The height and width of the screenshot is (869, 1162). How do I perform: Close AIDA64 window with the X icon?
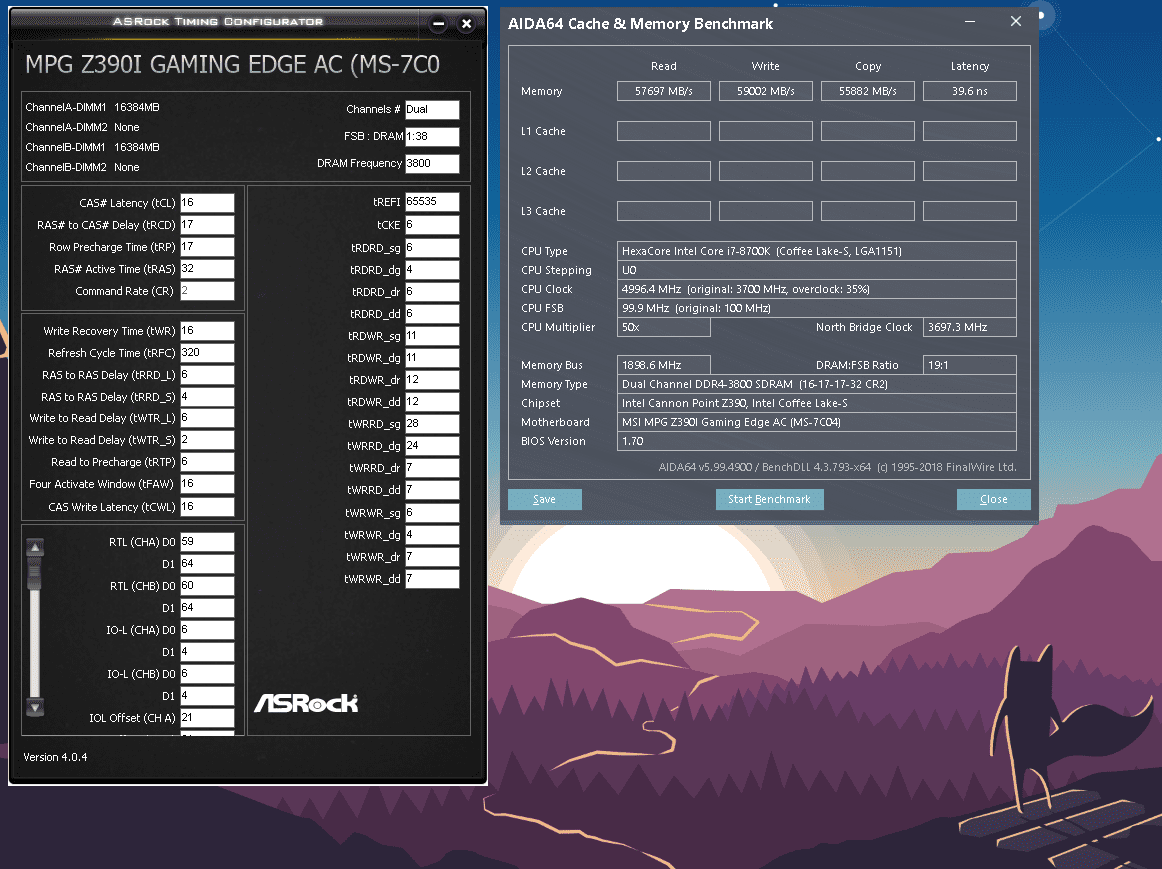pyautogui.click(x=1015, y=21)
